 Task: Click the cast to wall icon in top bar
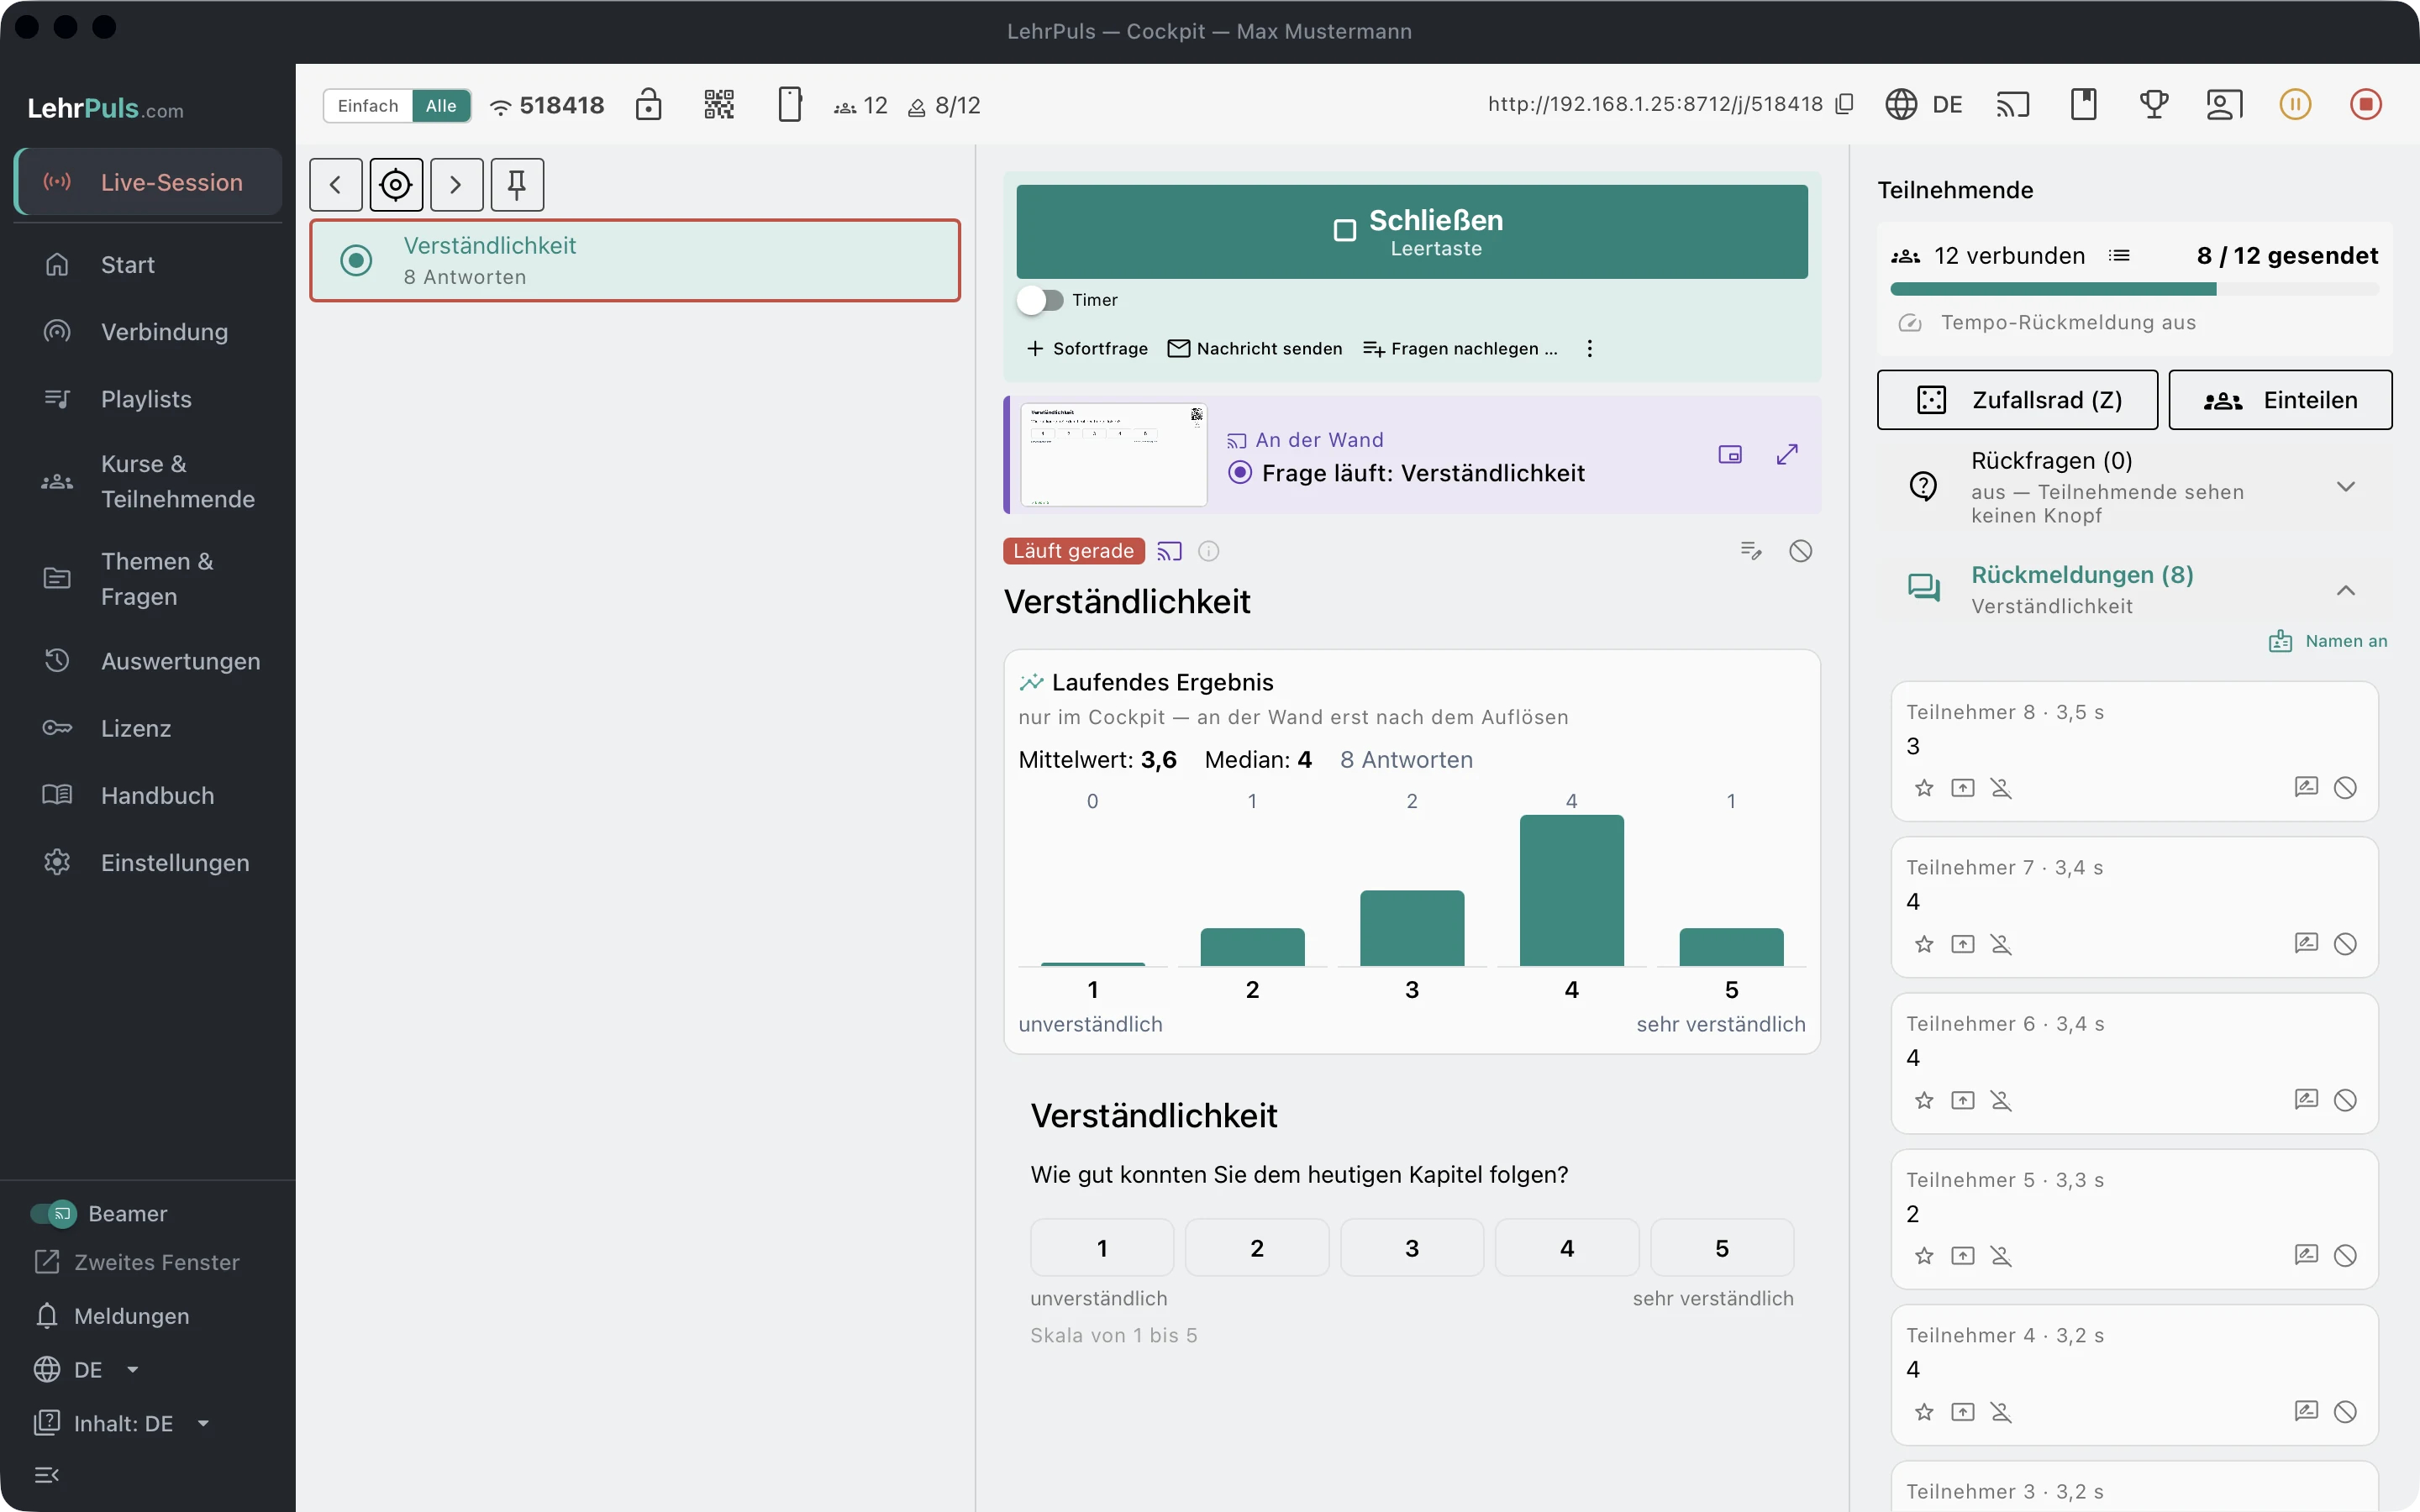tap(2012, 105)
